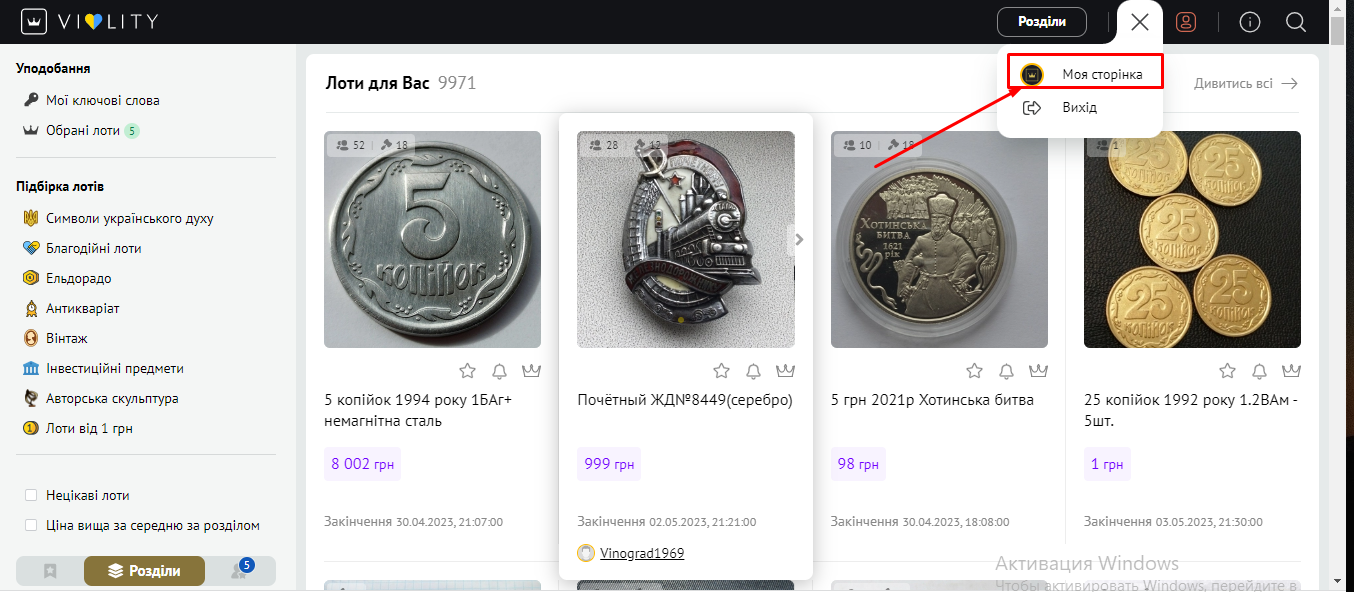Open Розділи button in top header
The image size is (1354, 592).
(x=1042, y=22)
